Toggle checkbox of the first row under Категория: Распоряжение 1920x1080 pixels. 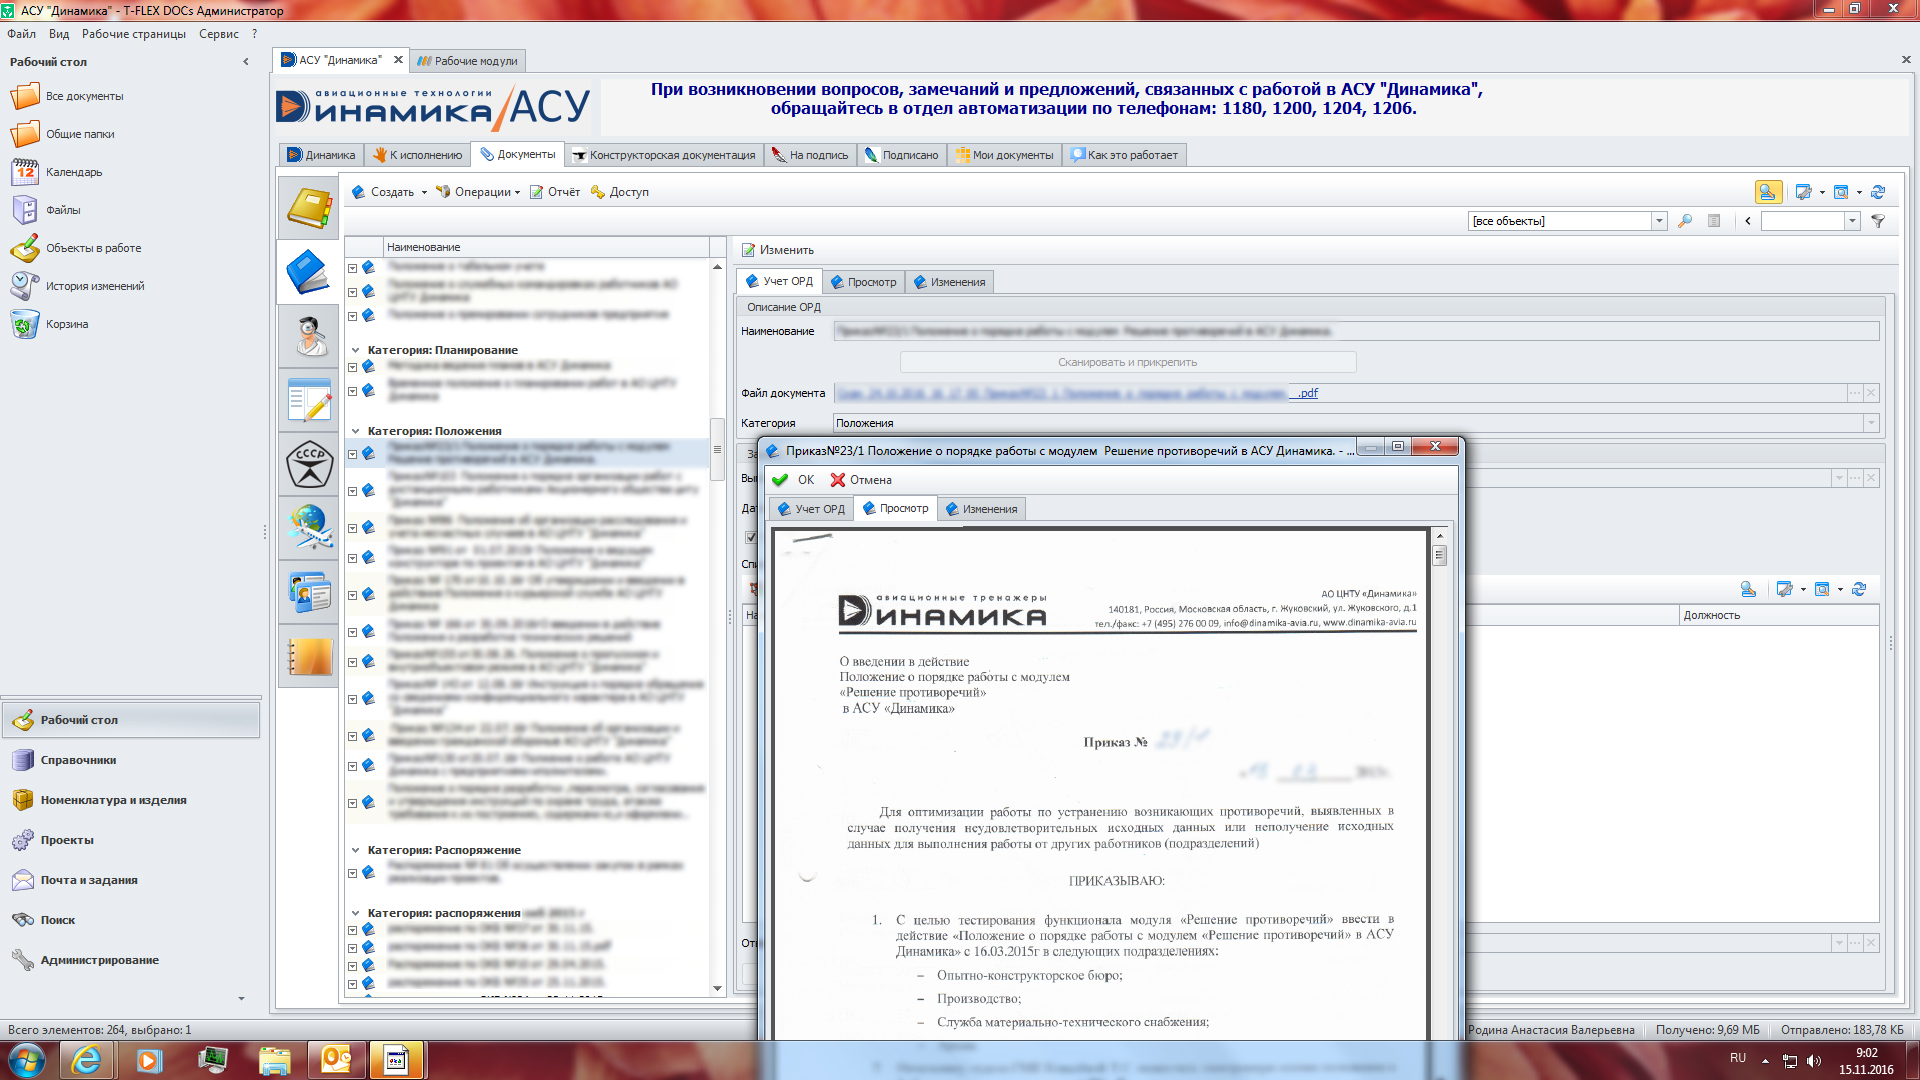pos(352,873)
